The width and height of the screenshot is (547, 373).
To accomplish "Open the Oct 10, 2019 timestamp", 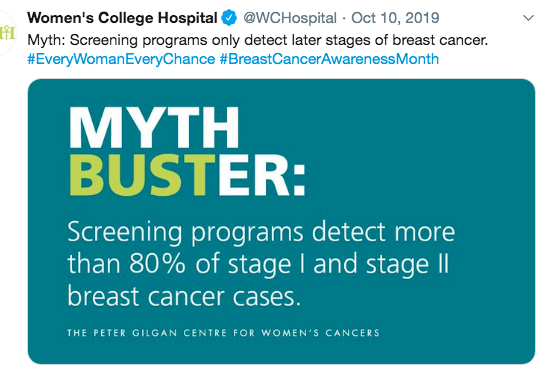I will coord(395,18).
